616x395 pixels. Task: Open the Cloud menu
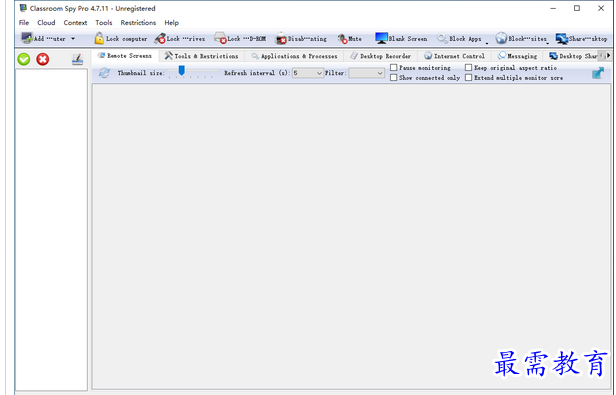coord(46,23)
